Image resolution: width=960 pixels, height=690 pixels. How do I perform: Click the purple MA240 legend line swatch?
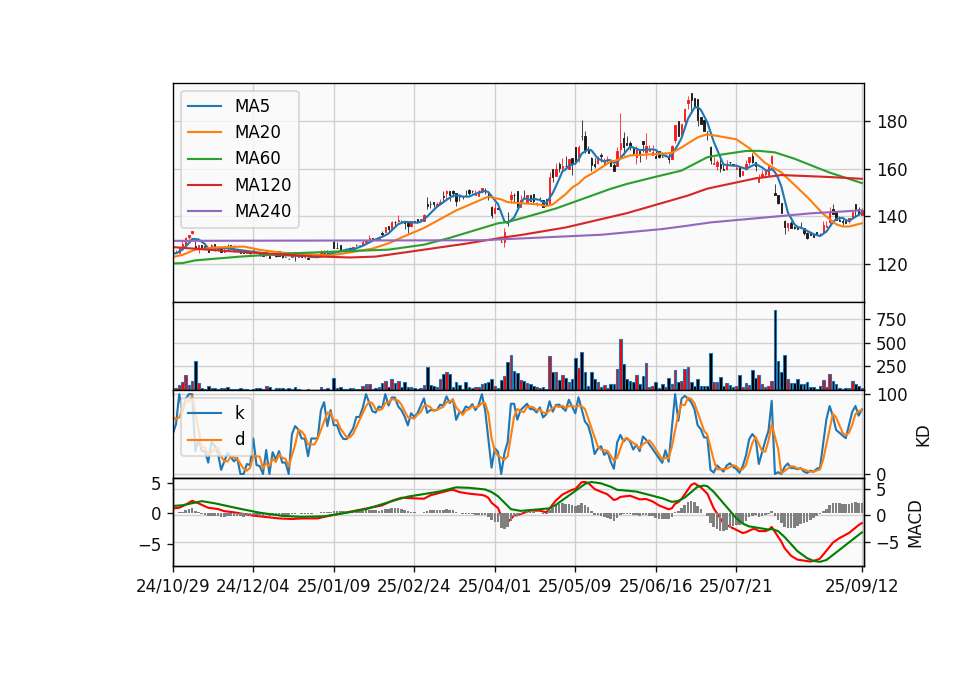(x=204, y=211)
